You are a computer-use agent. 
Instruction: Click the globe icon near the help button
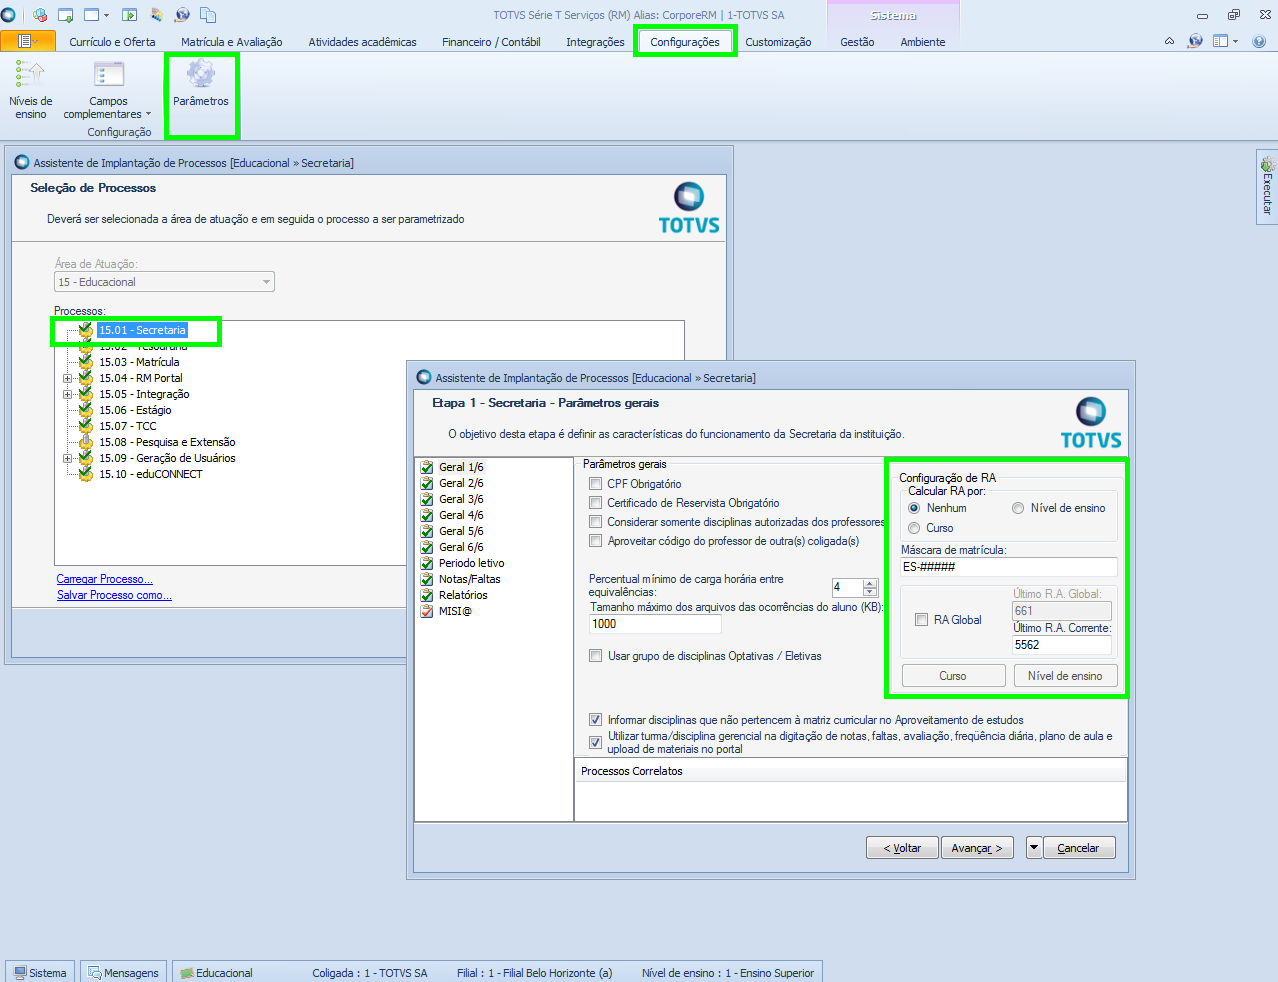[1195, 41]
